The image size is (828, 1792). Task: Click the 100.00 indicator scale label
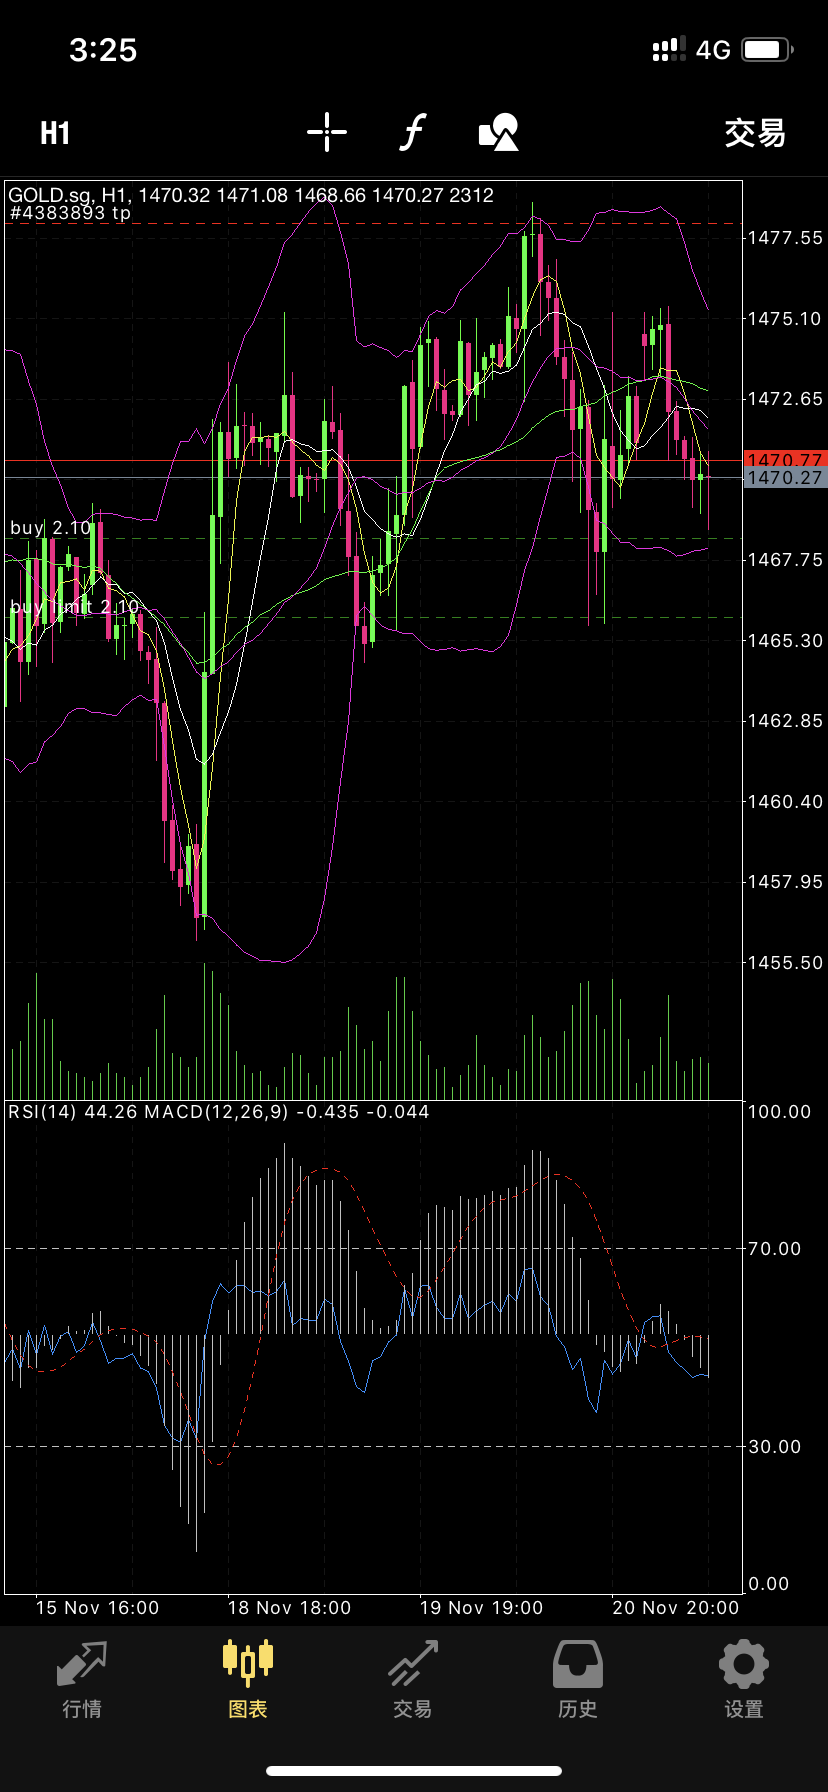[x=780, y=1112]
